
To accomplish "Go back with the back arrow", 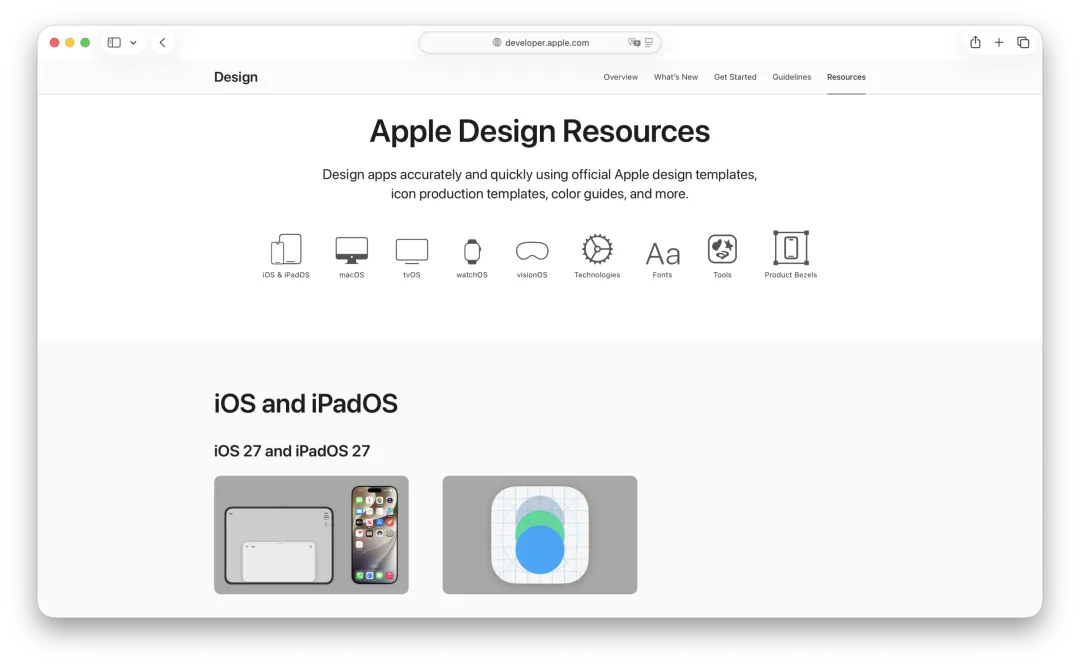I will 163,43.
